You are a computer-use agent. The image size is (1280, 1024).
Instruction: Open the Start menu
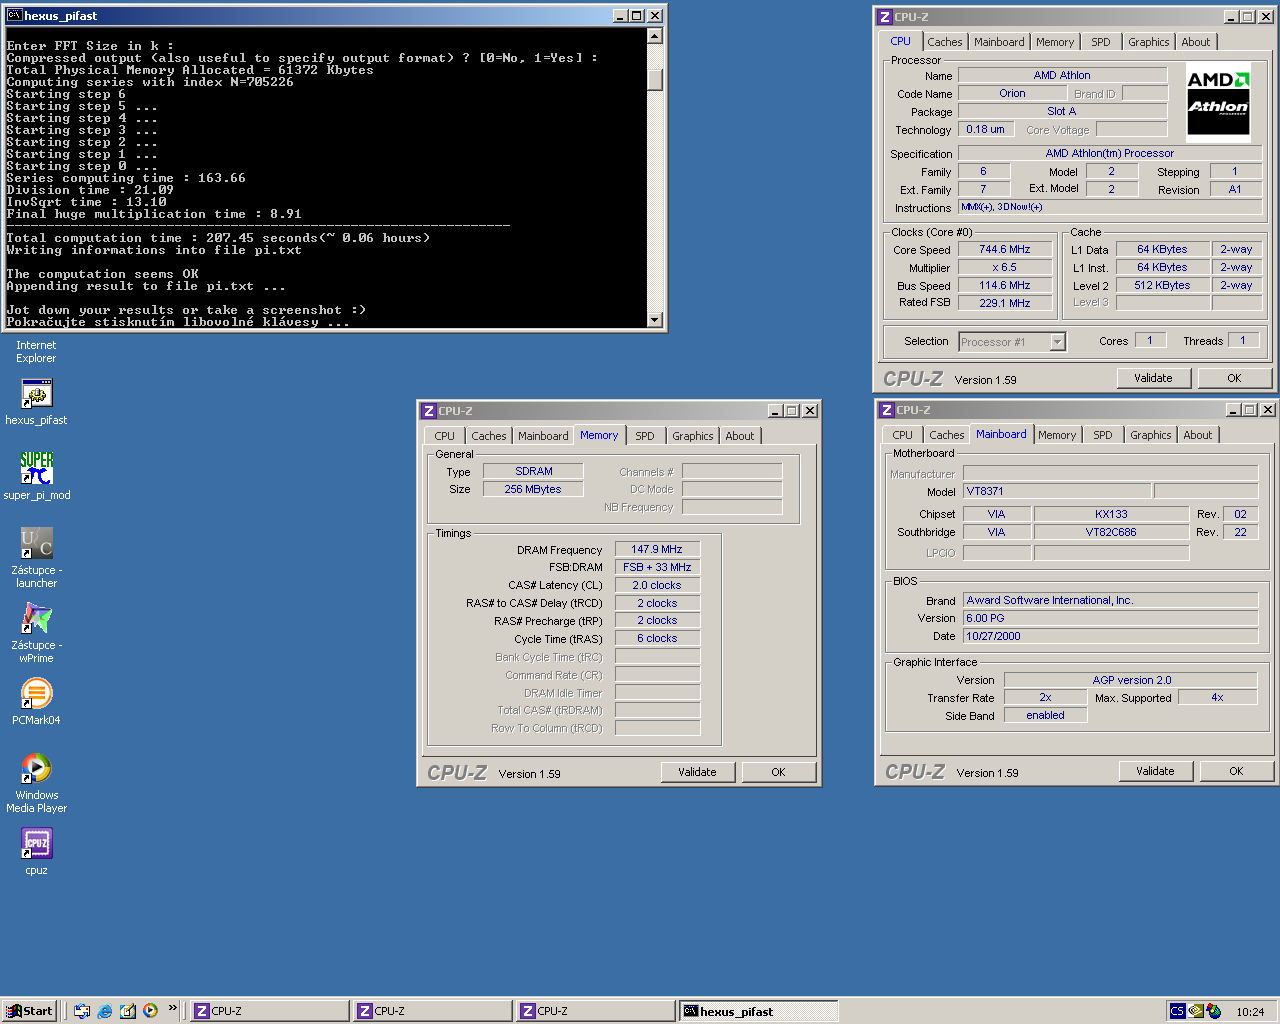tap(30, 1011)
